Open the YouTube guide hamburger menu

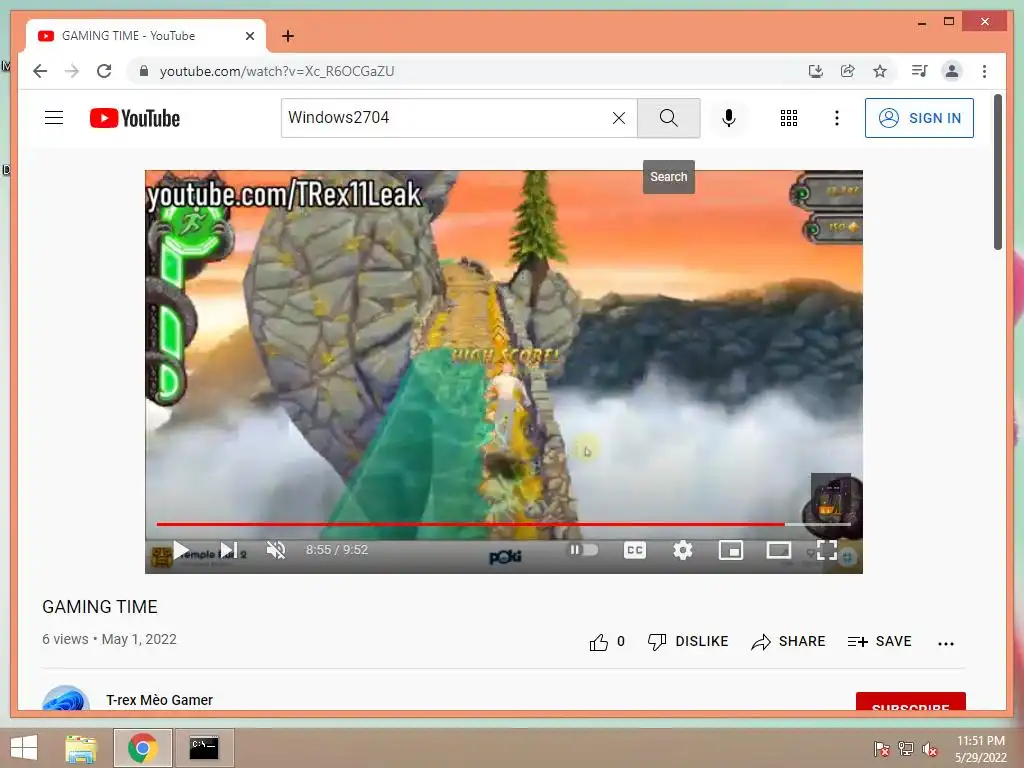54,118
